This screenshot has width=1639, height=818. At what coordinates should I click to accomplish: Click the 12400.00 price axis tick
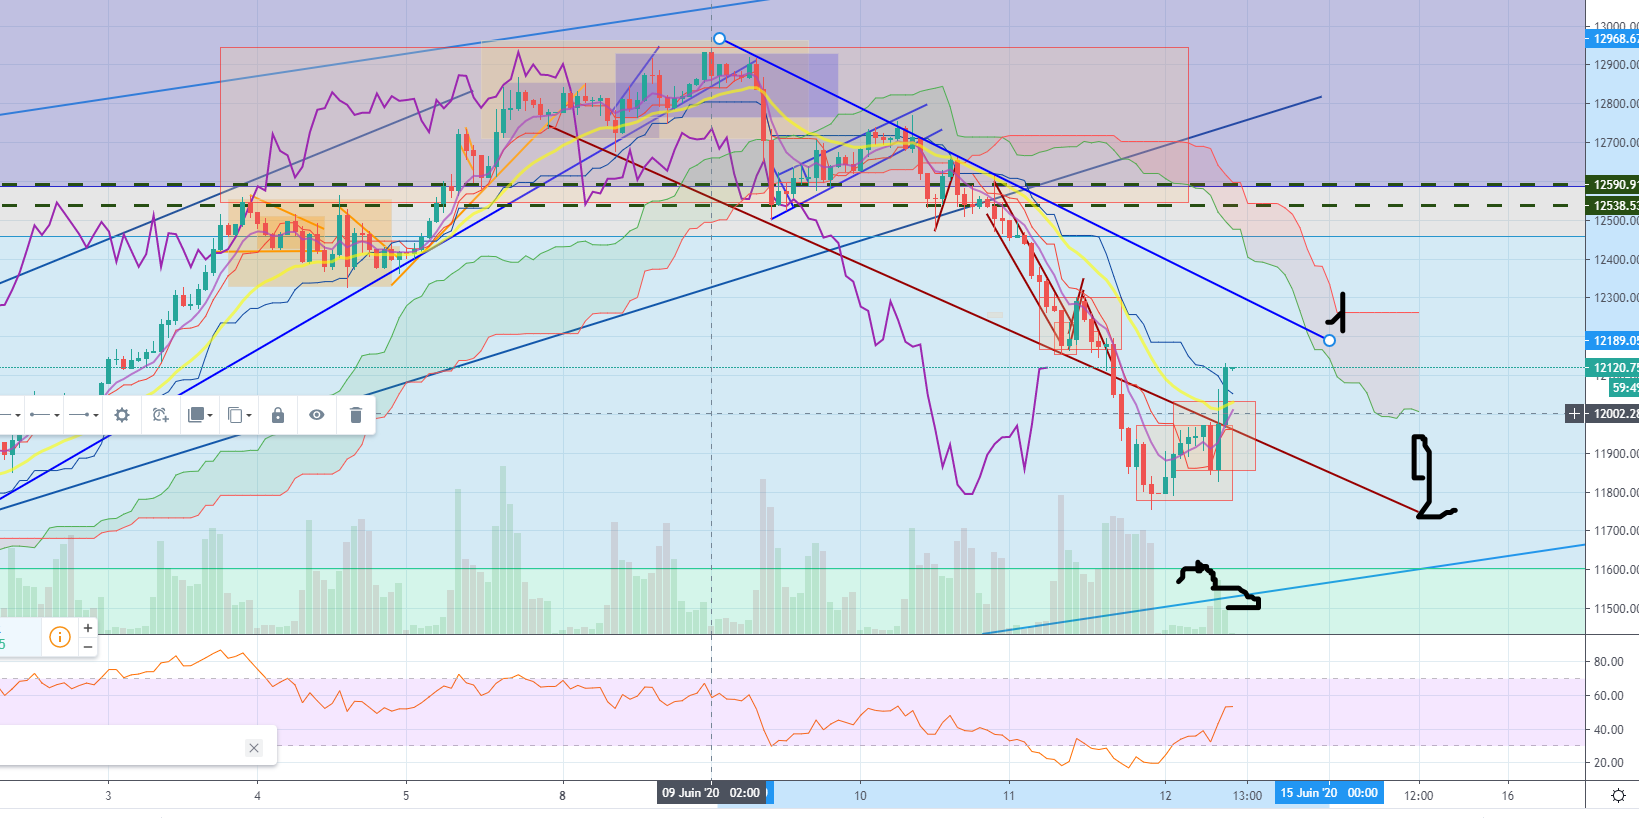(1616, 260)
